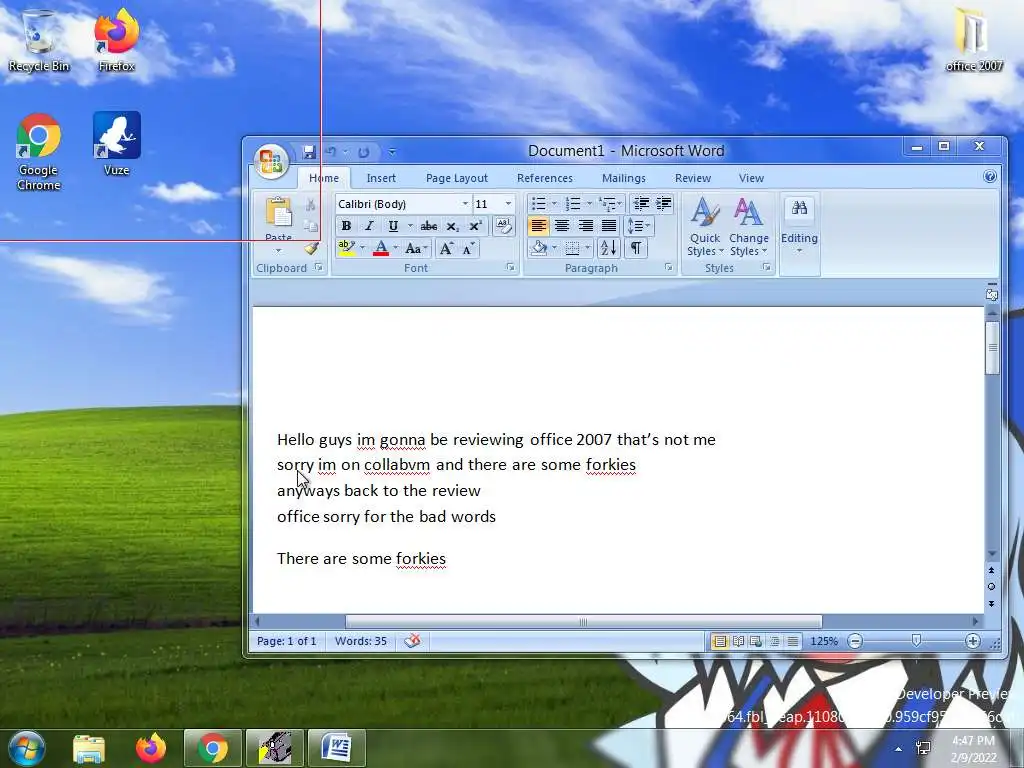Switch to the Page Layout tab
This screenshot has height=768, width=1024.
point(456,178)
